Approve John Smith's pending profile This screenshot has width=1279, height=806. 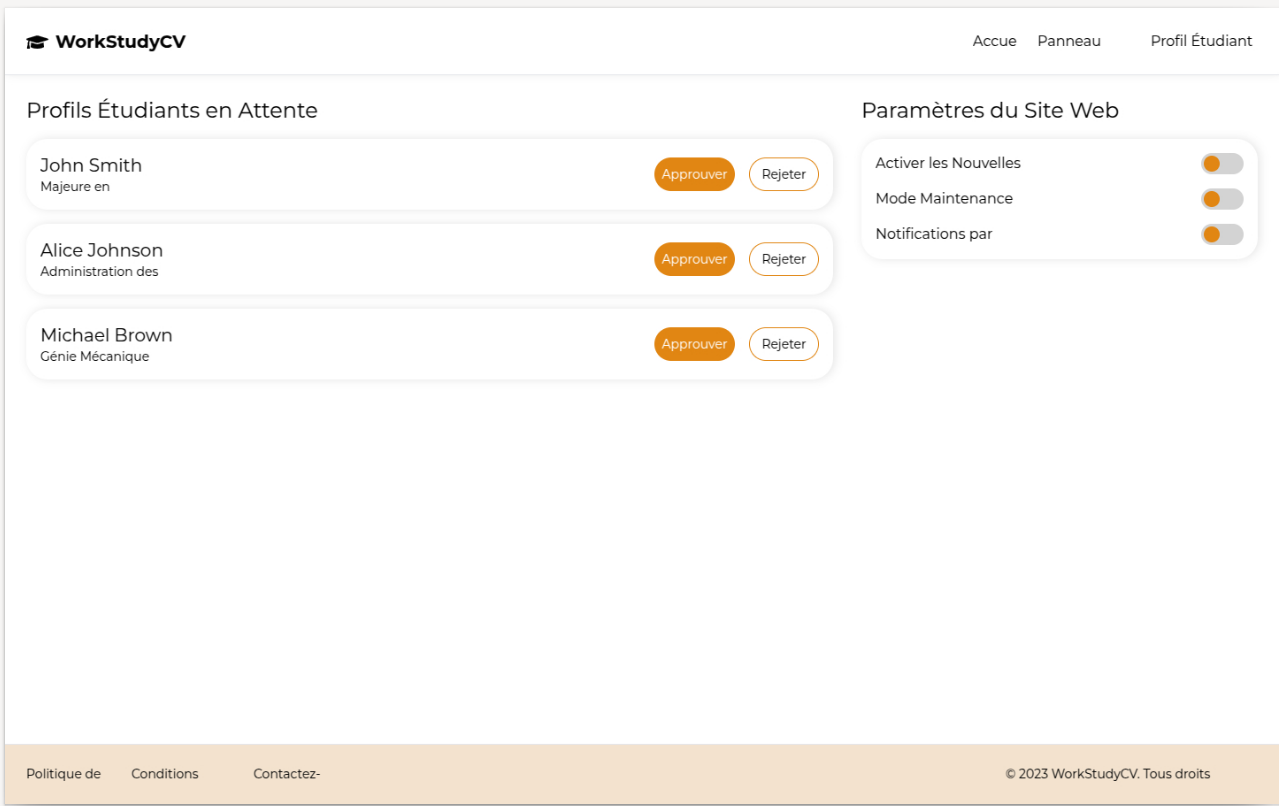pos(694,174)
